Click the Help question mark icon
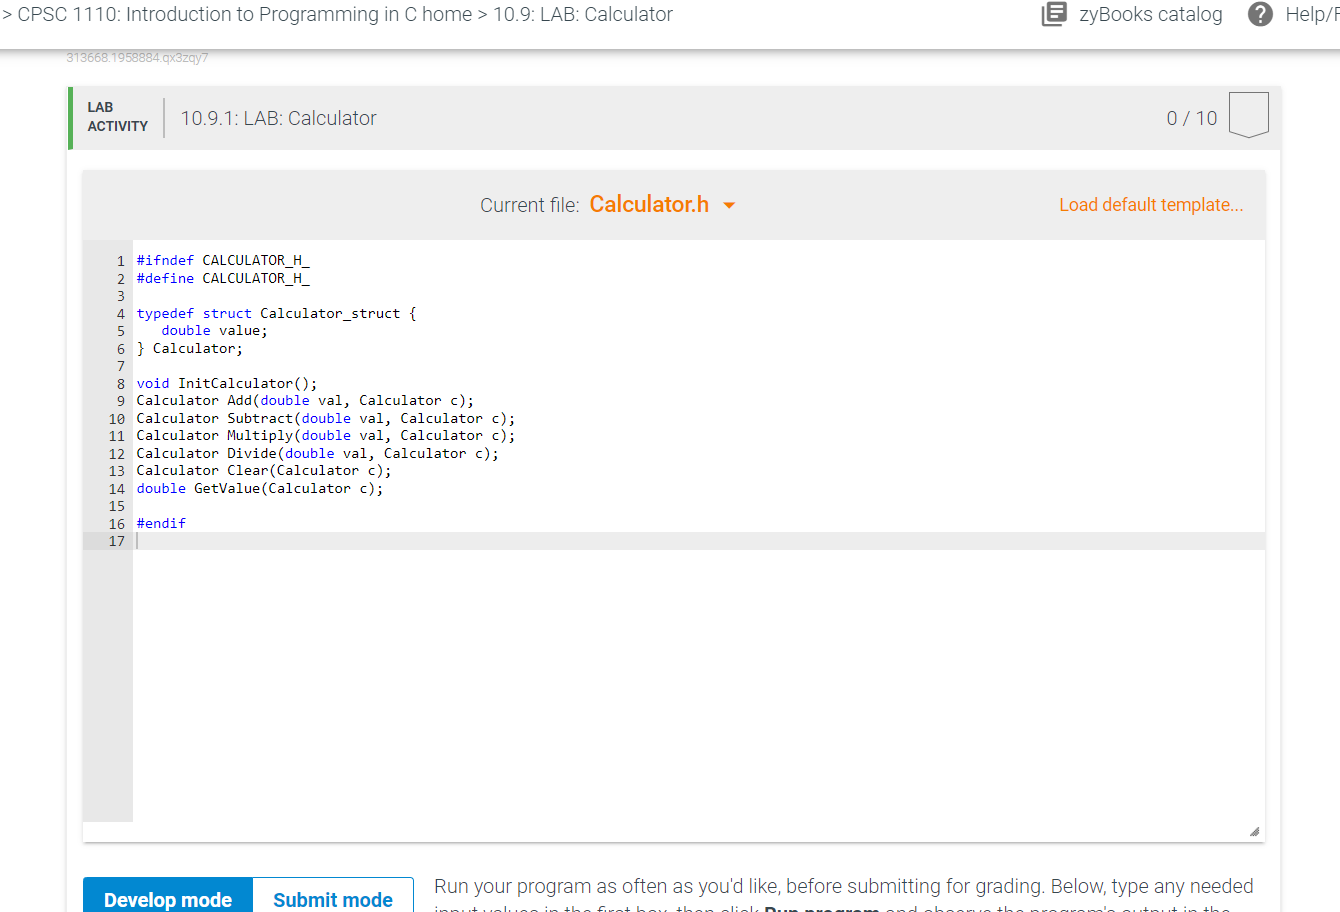This screenshot has width=1340, height=912. pos(1260,14)
